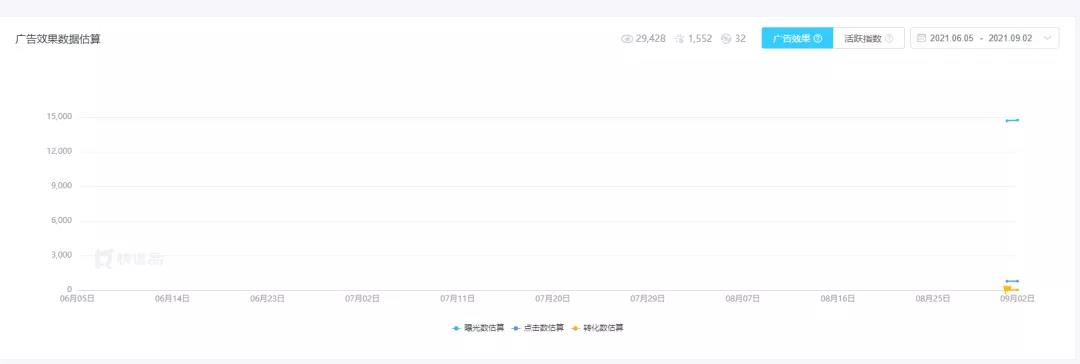
Task: Select the end date 2021.09.02
Action: (1010, 39)
